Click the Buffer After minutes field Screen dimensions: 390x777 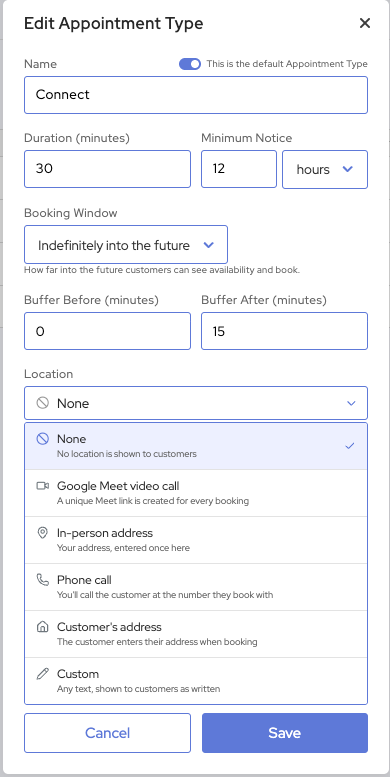coord(284,331)
